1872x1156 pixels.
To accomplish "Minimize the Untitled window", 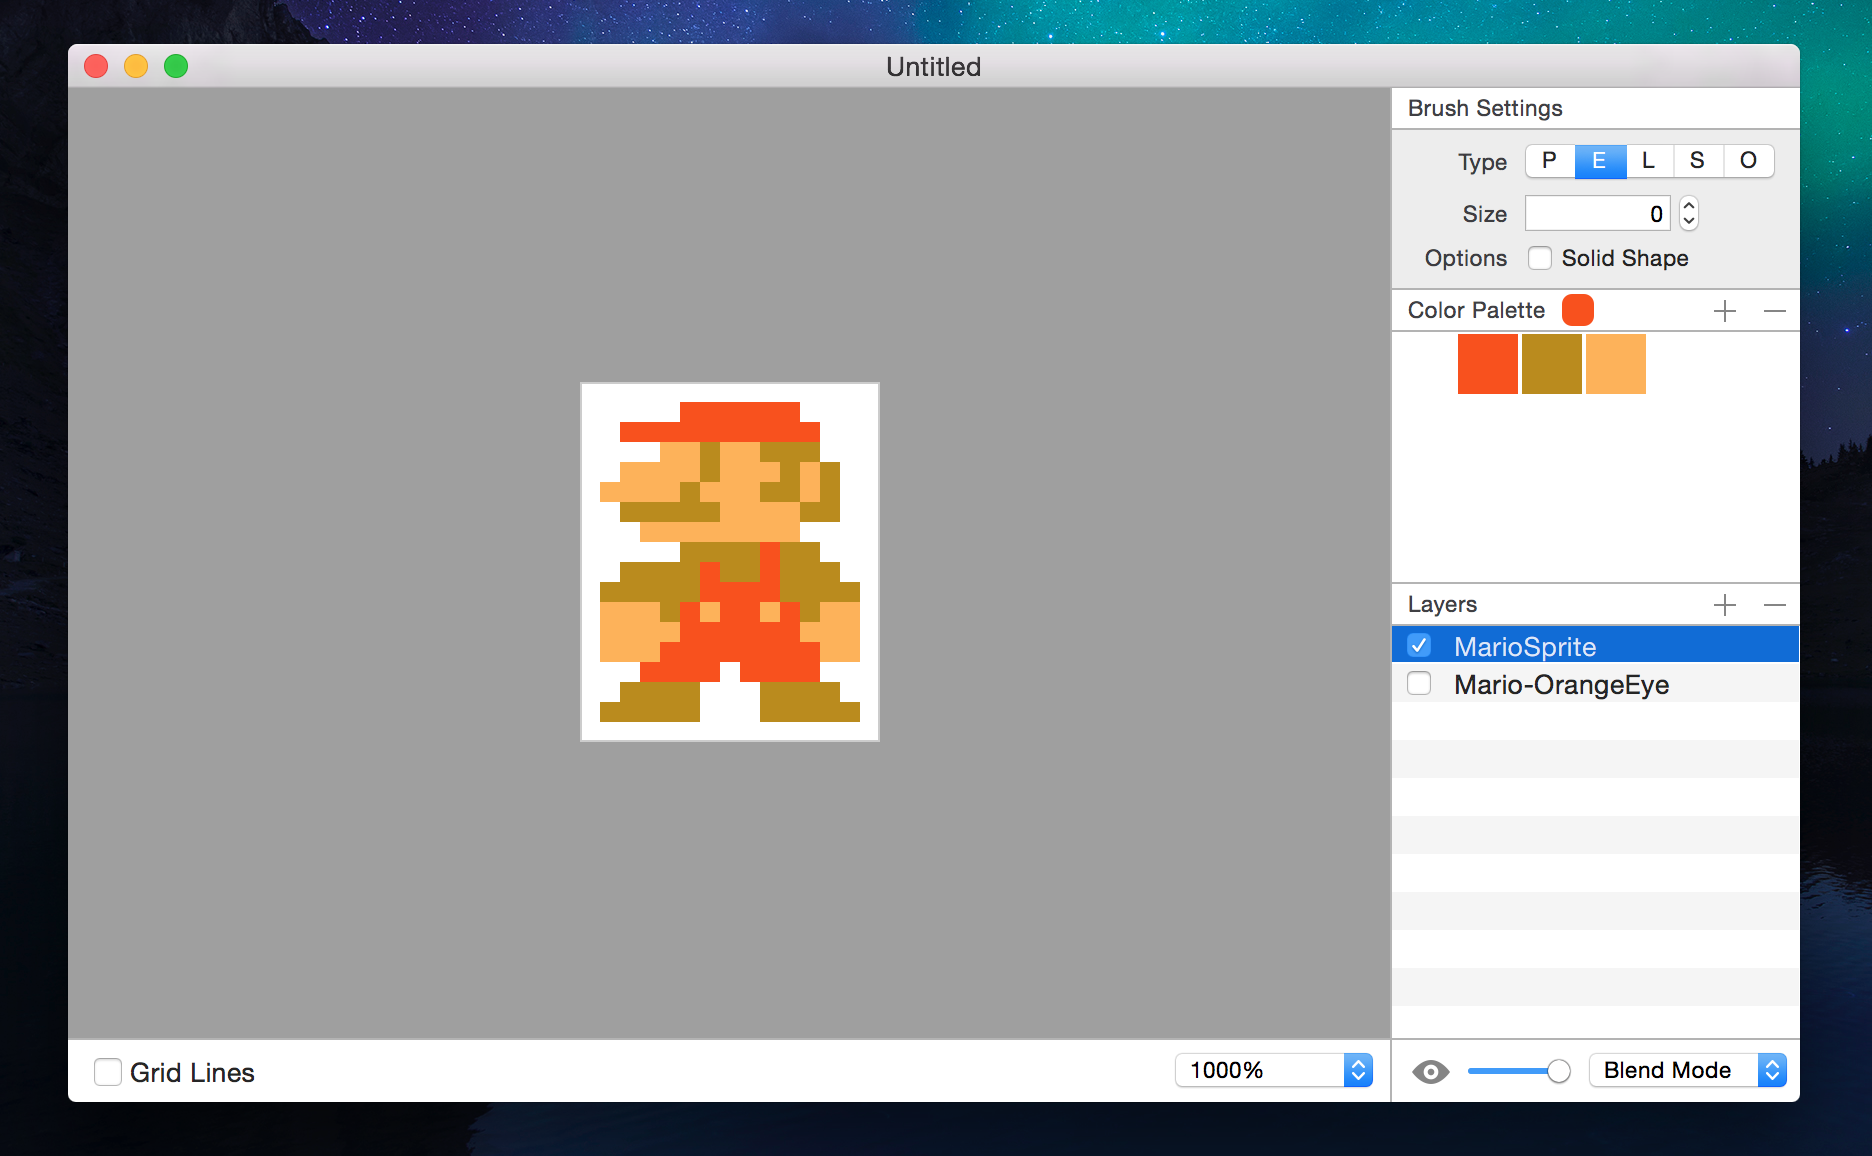I will pyautogui.click(x=136, y=66).
